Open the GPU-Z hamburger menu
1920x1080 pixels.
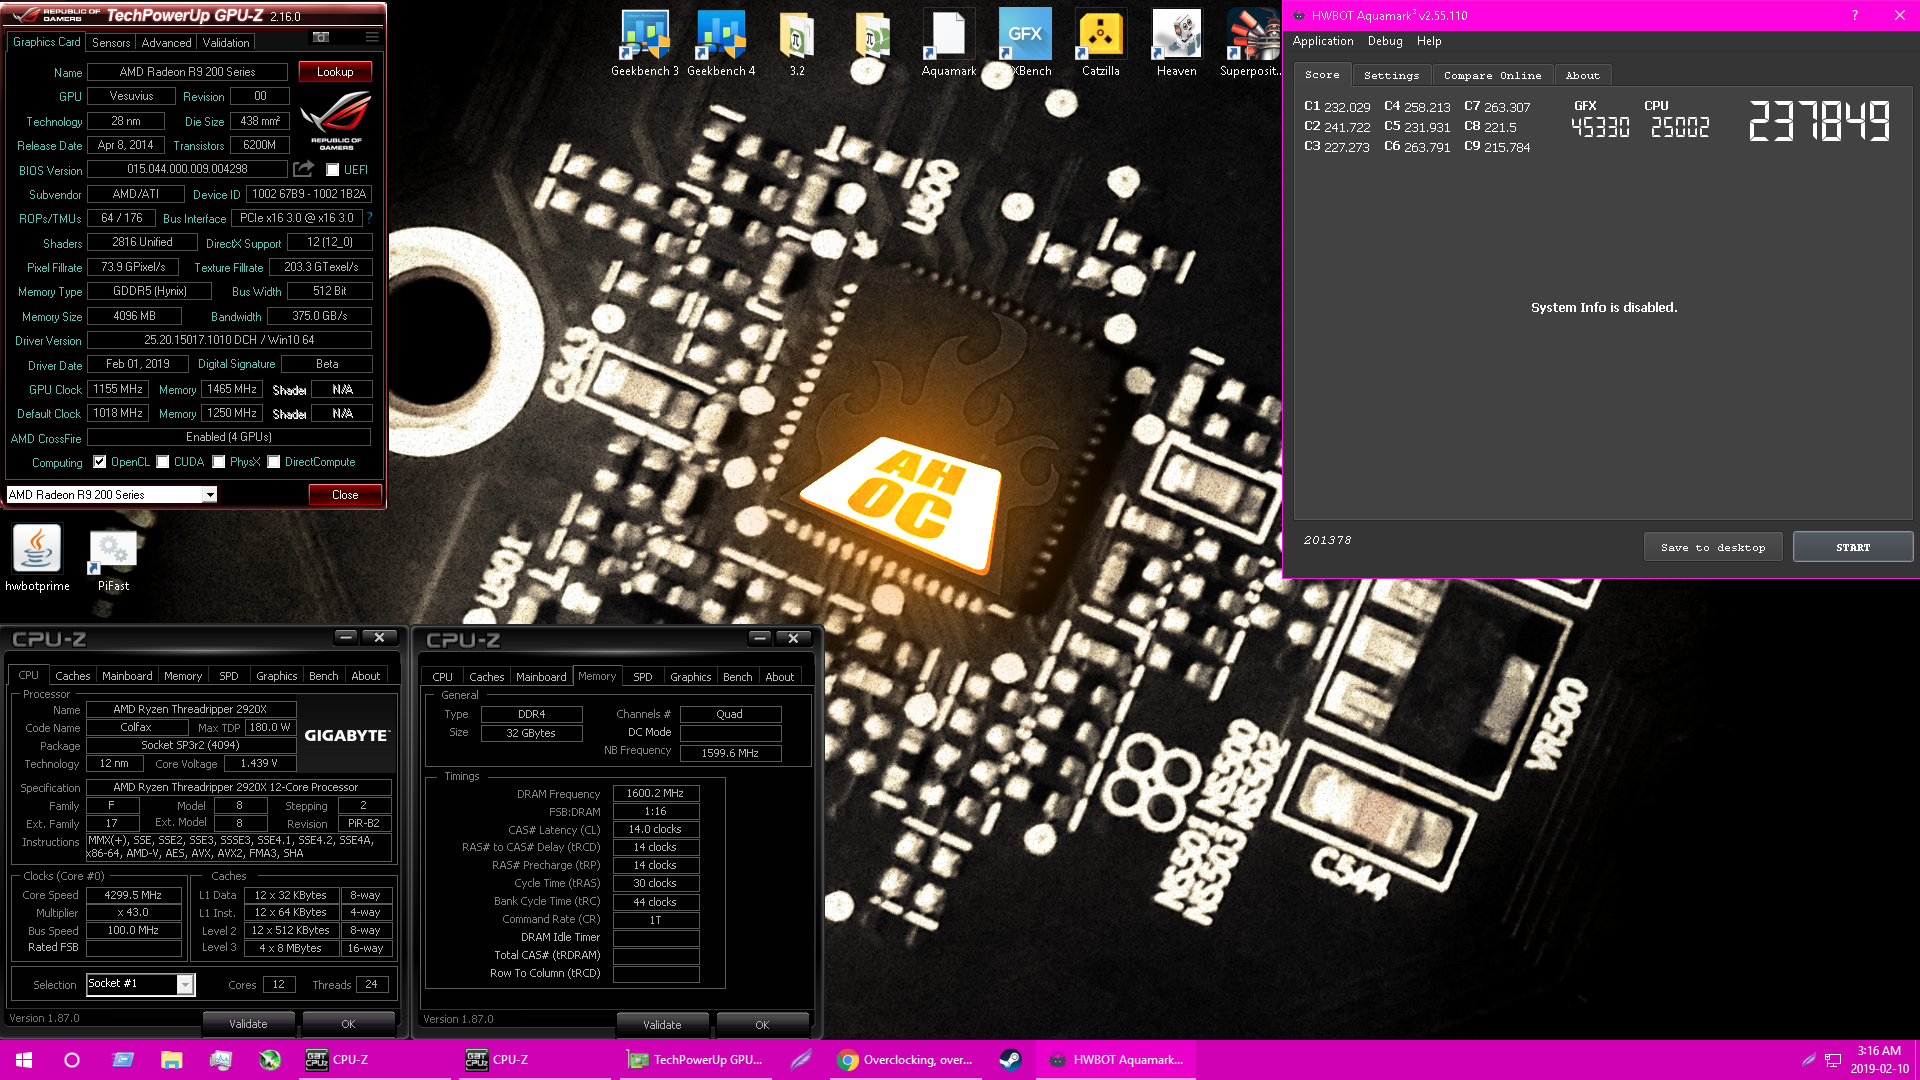coord(372,37)
